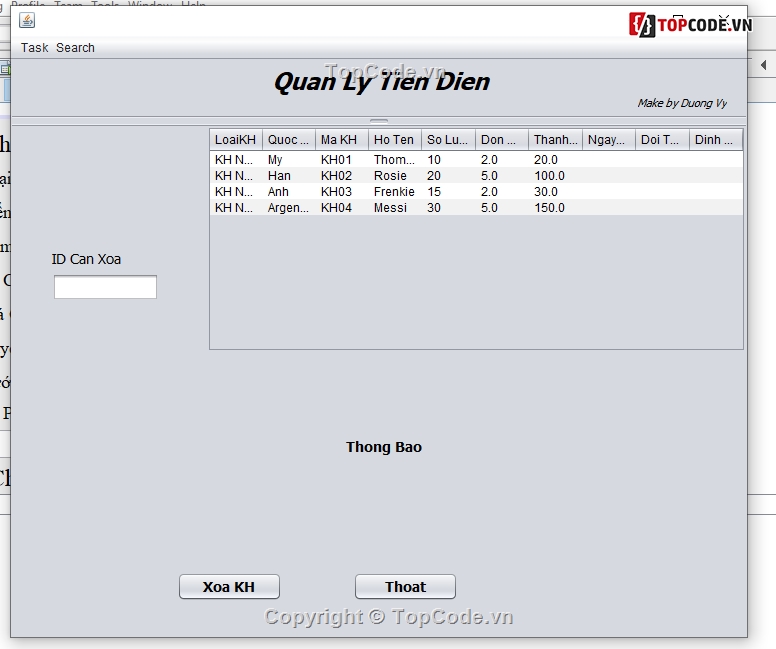Click scroll up arrow of background window
Screen dimensions: 776x649
click(763, 66)
